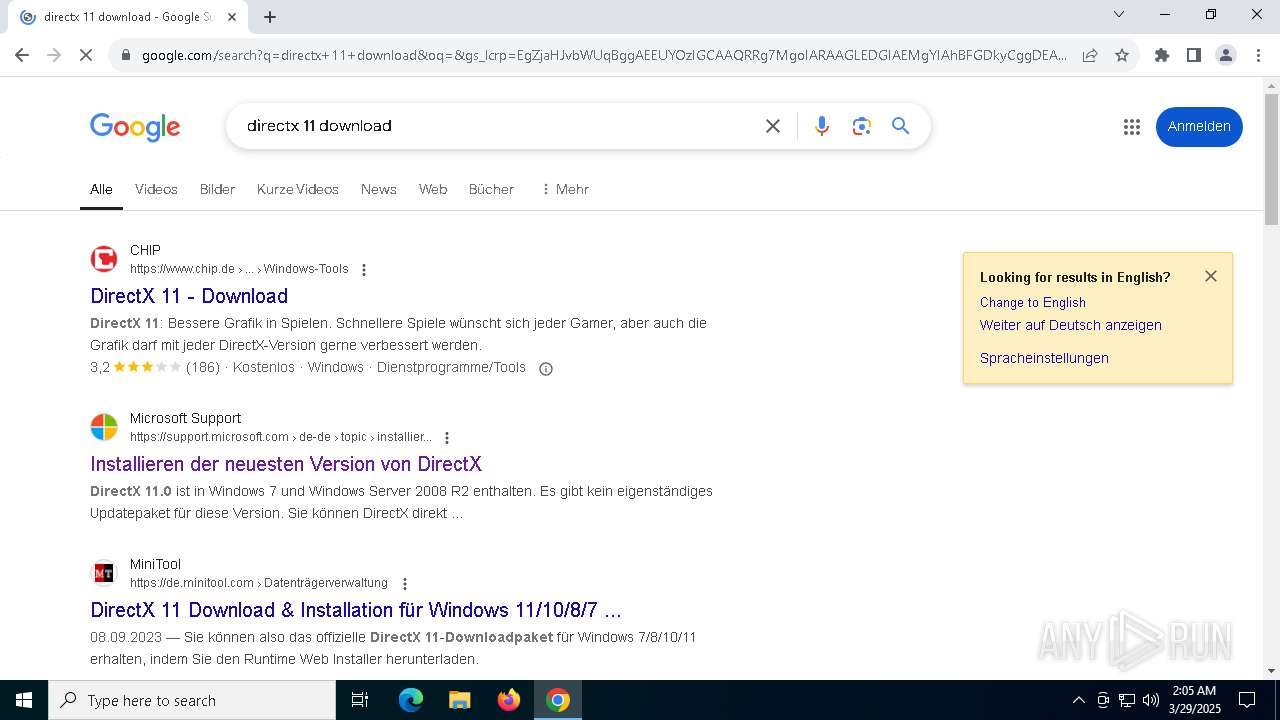Launch Firefox from the taskbar
1280x720 pixels.
(509, 700)
